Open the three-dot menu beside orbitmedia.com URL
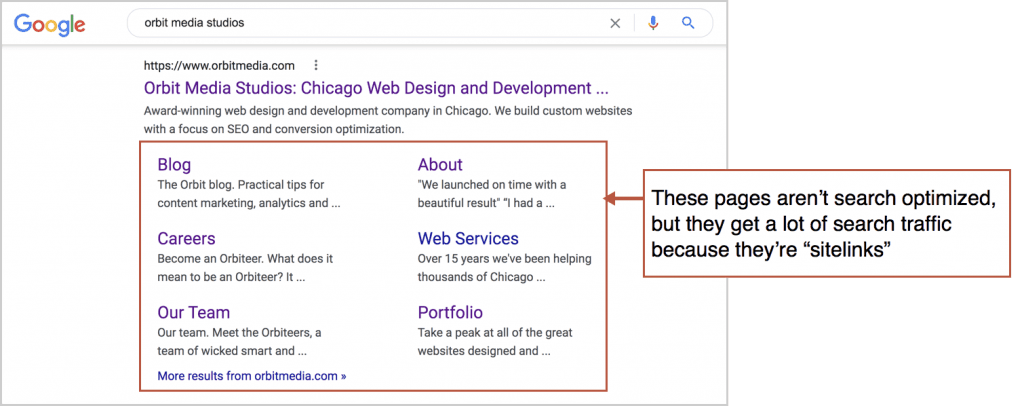Image resolution: width=1024 pixels, height=406 pixels. pyautogui.click(x=316, y=65)
